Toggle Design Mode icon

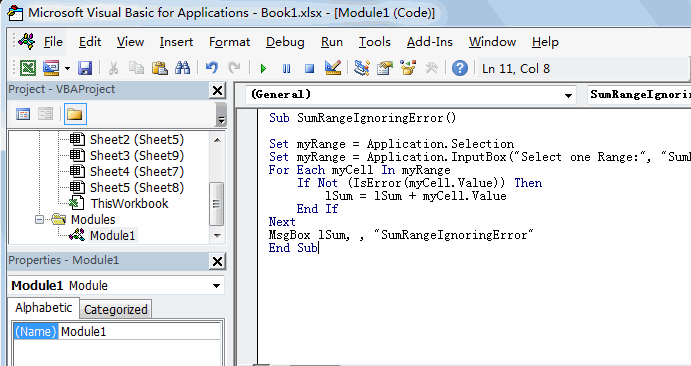click(333, 68)
